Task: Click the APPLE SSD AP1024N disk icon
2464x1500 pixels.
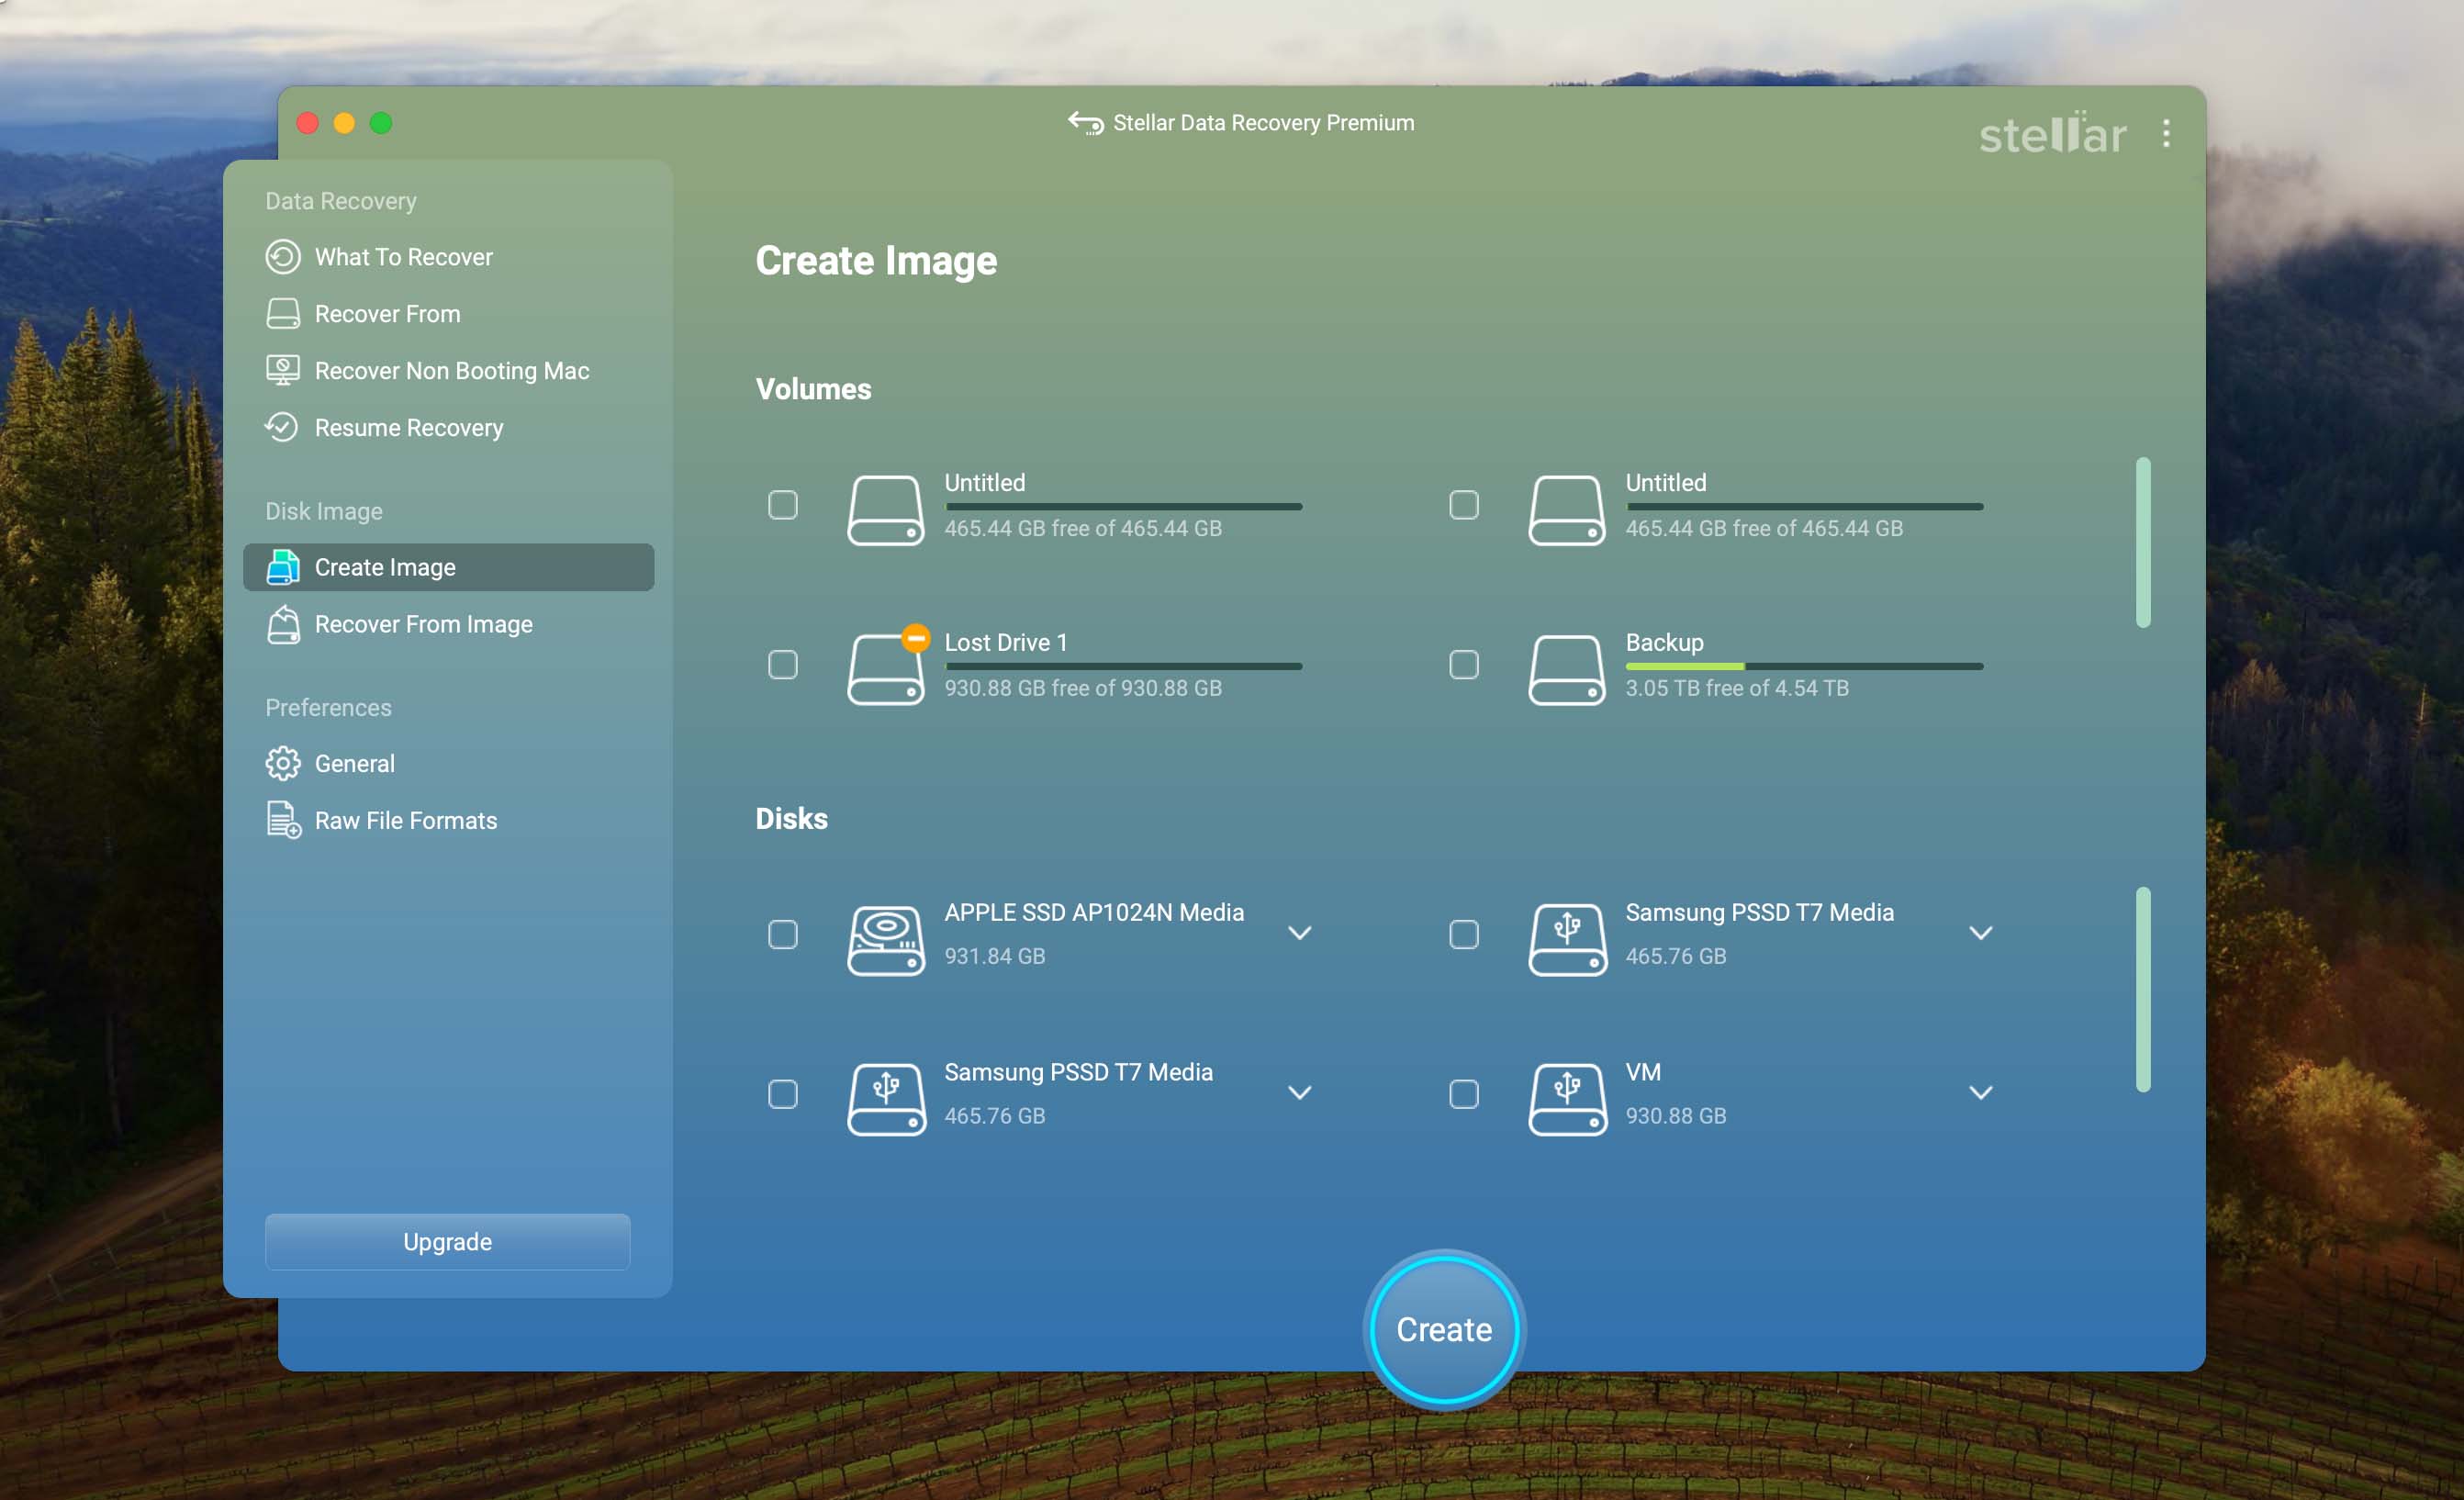Action: [886, 940]
